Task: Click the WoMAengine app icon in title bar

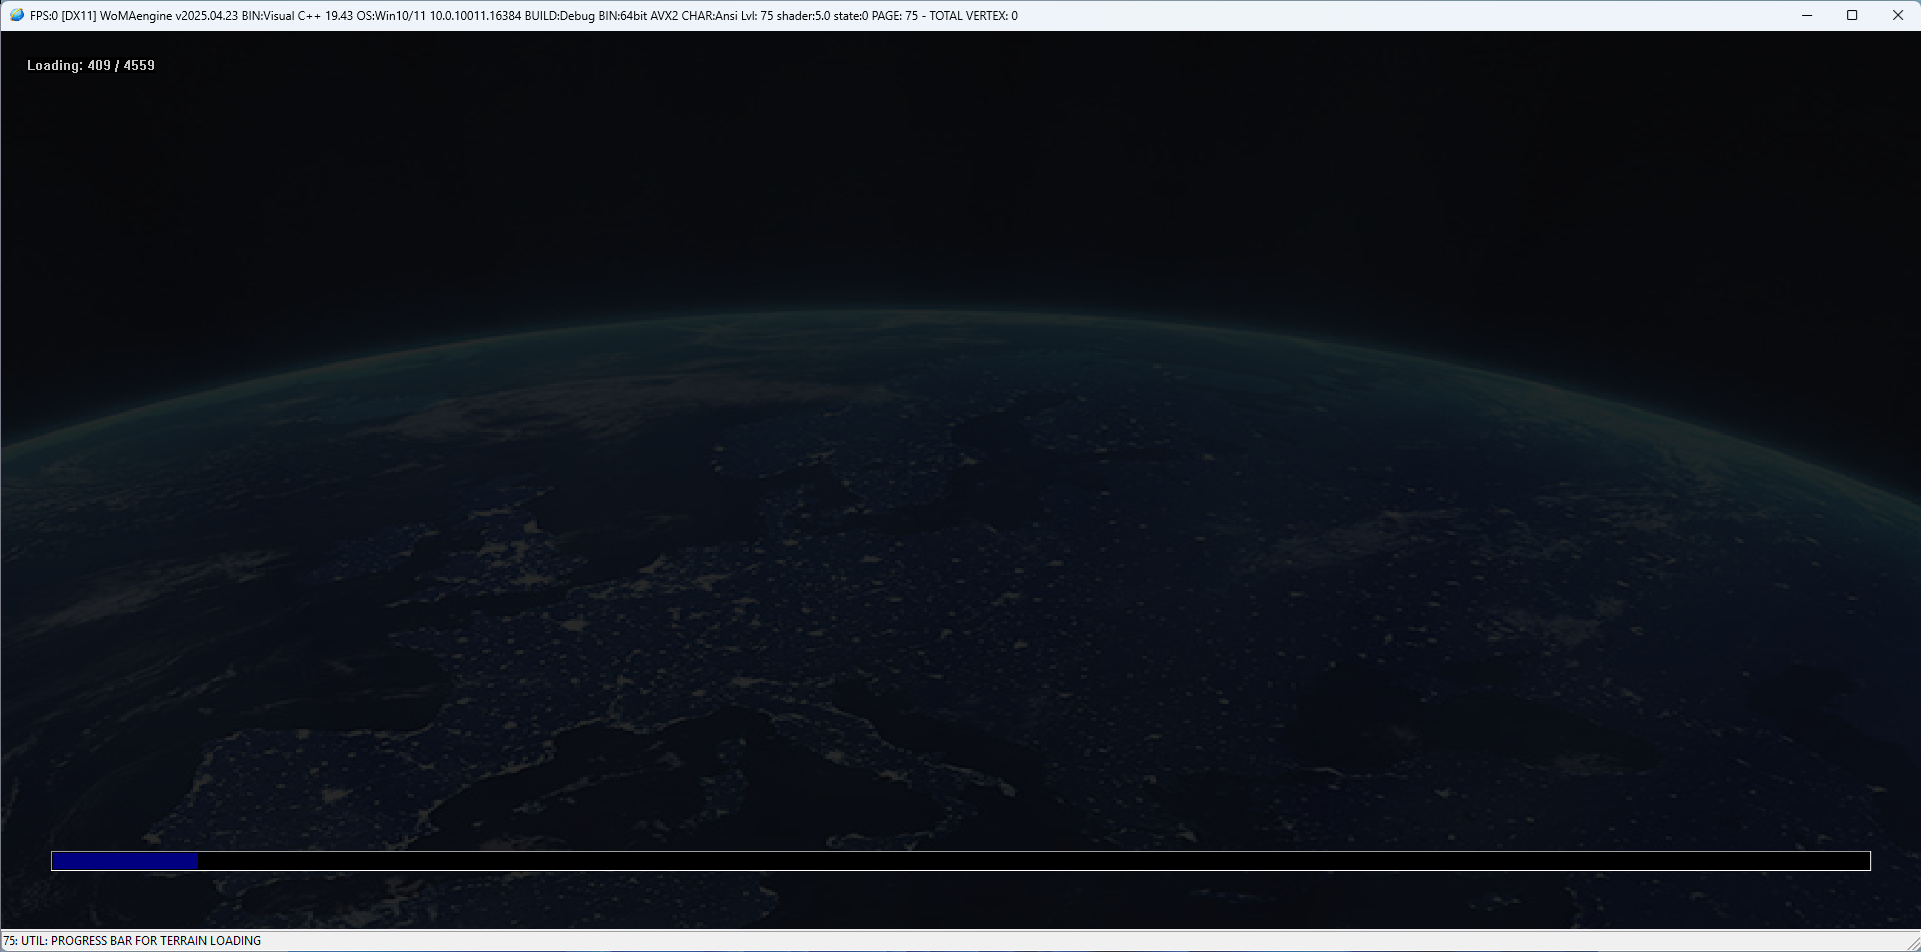Action: [16, 15]
